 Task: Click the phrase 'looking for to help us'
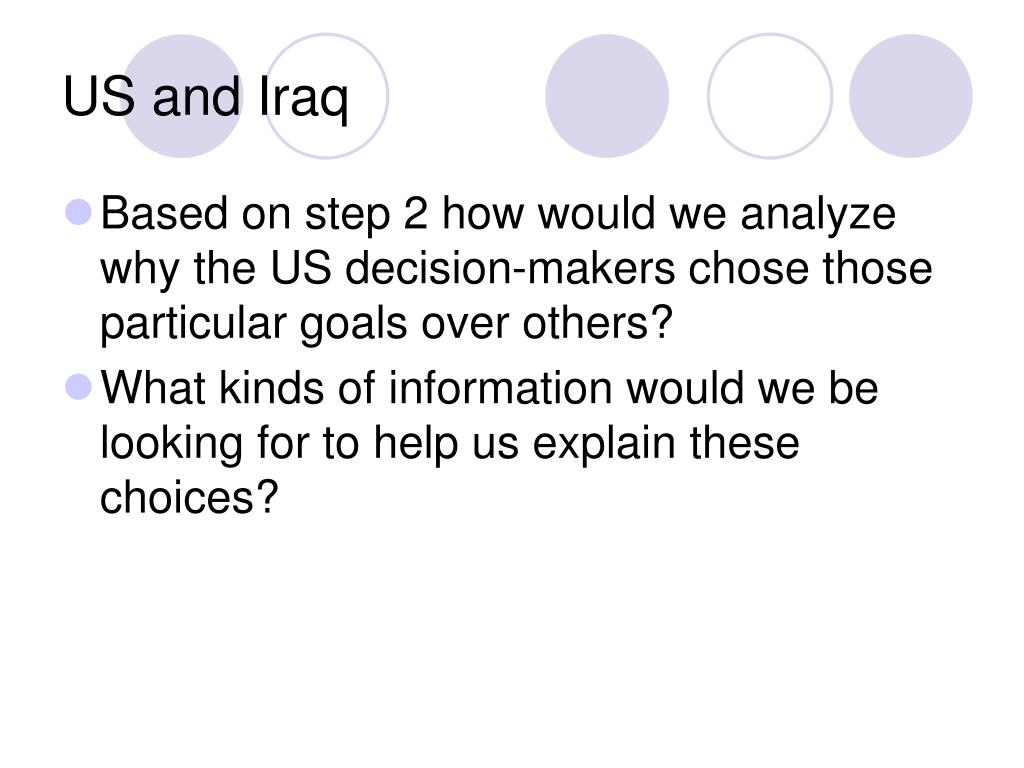(x=310, y=443)
